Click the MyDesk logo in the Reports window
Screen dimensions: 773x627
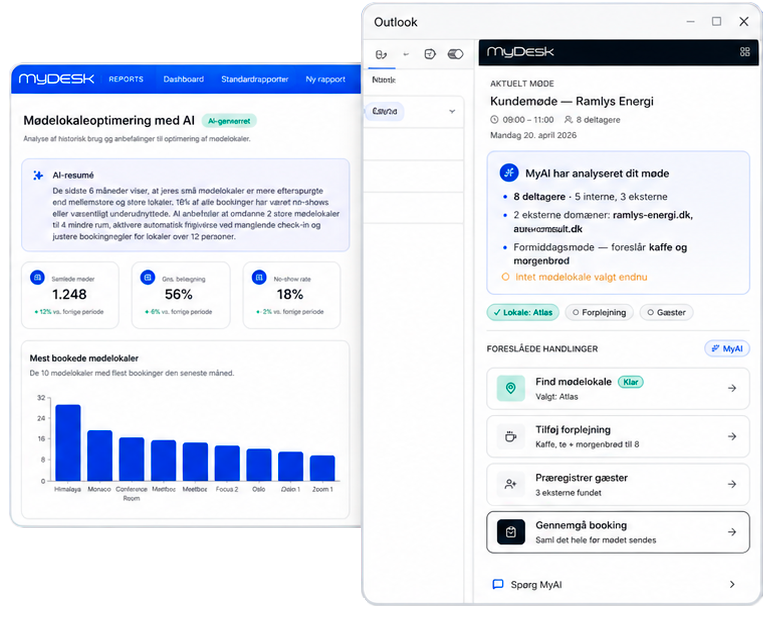coord(56,79)
